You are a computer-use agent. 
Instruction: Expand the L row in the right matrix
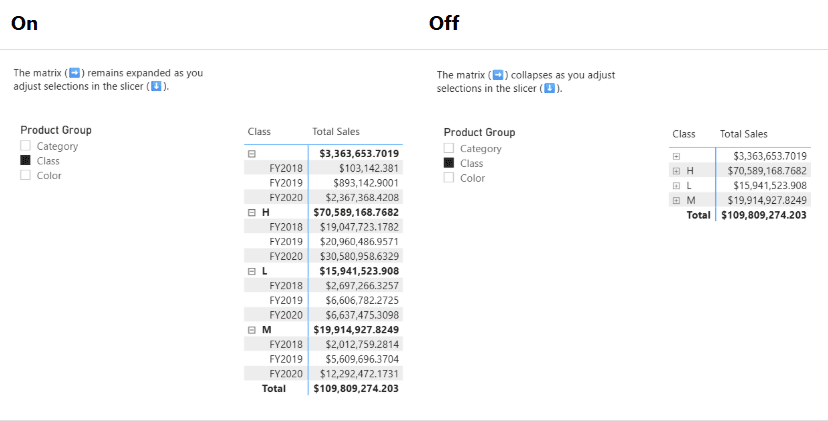(677, 186)
